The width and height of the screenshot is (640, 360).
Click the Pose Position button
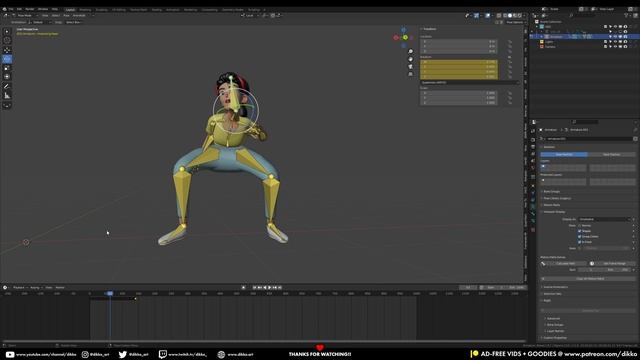[564, 154]
